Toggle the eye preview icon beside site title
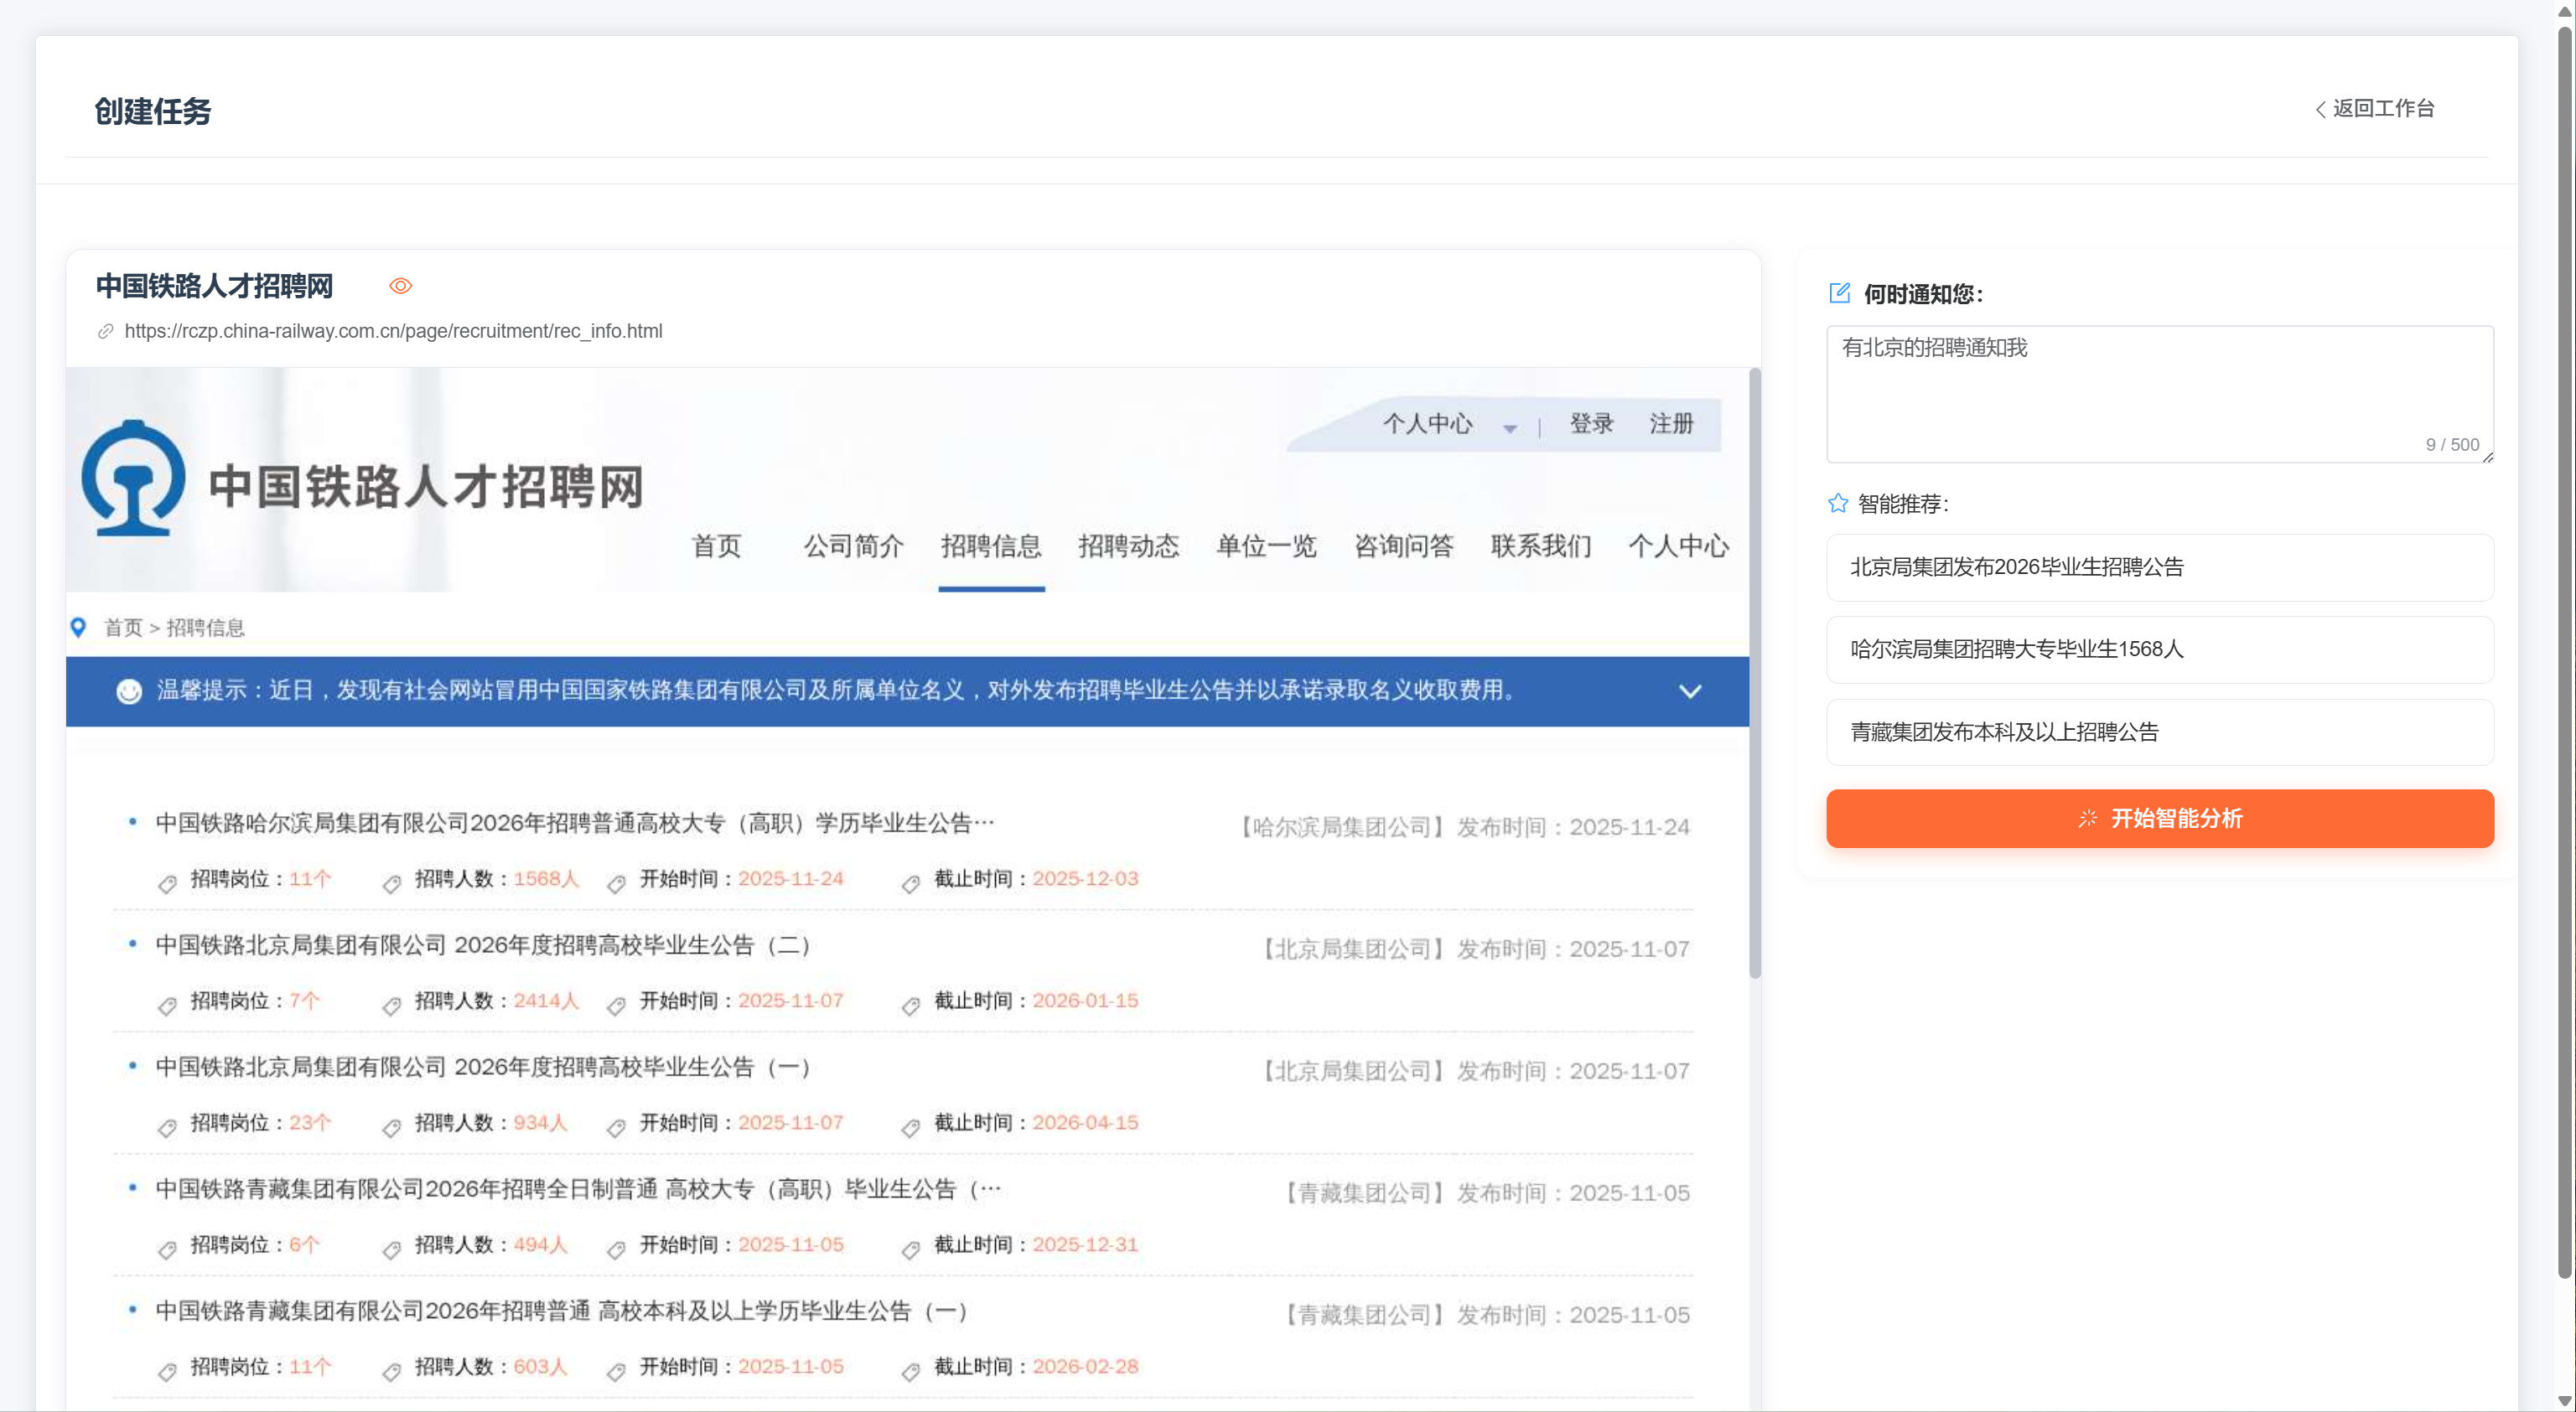The width and height of the screenshot is (2576, 1412). (x=400, y=286)
